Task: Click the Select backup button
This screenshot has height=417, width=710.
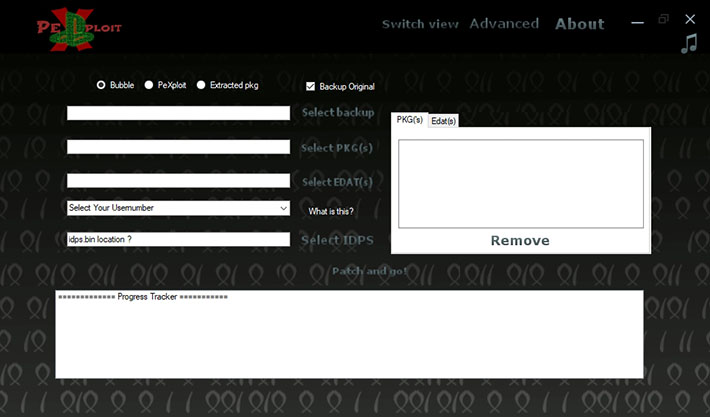Action: [x=338, y=112]
